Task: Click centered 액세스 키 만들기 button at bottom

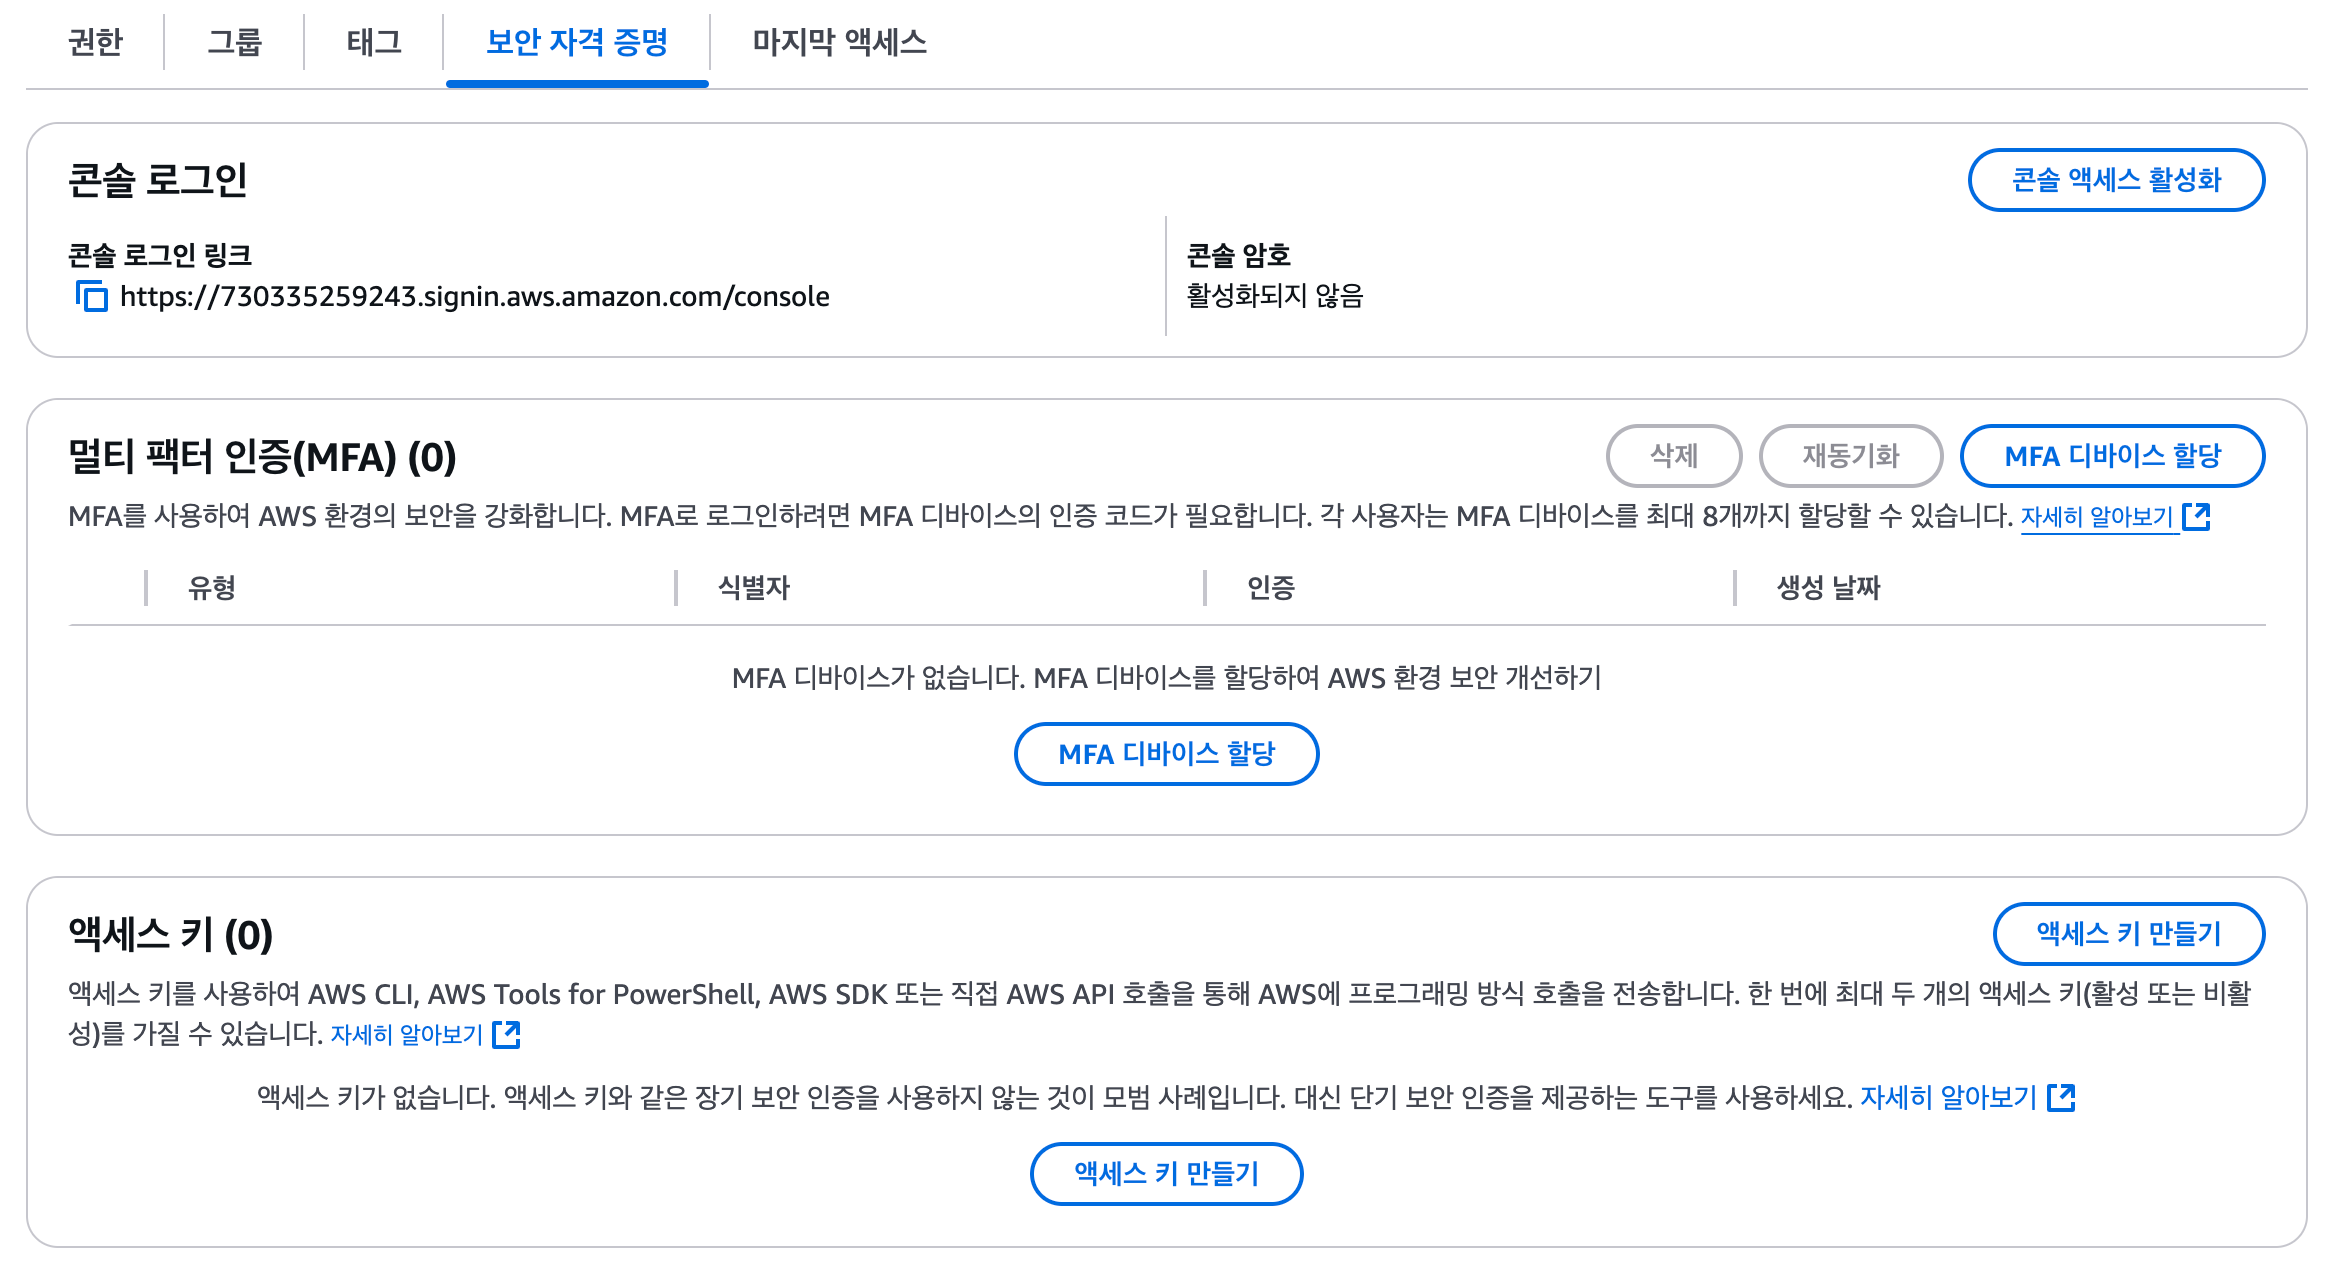Action: pyautogui.click(x=1166, y=1174)
